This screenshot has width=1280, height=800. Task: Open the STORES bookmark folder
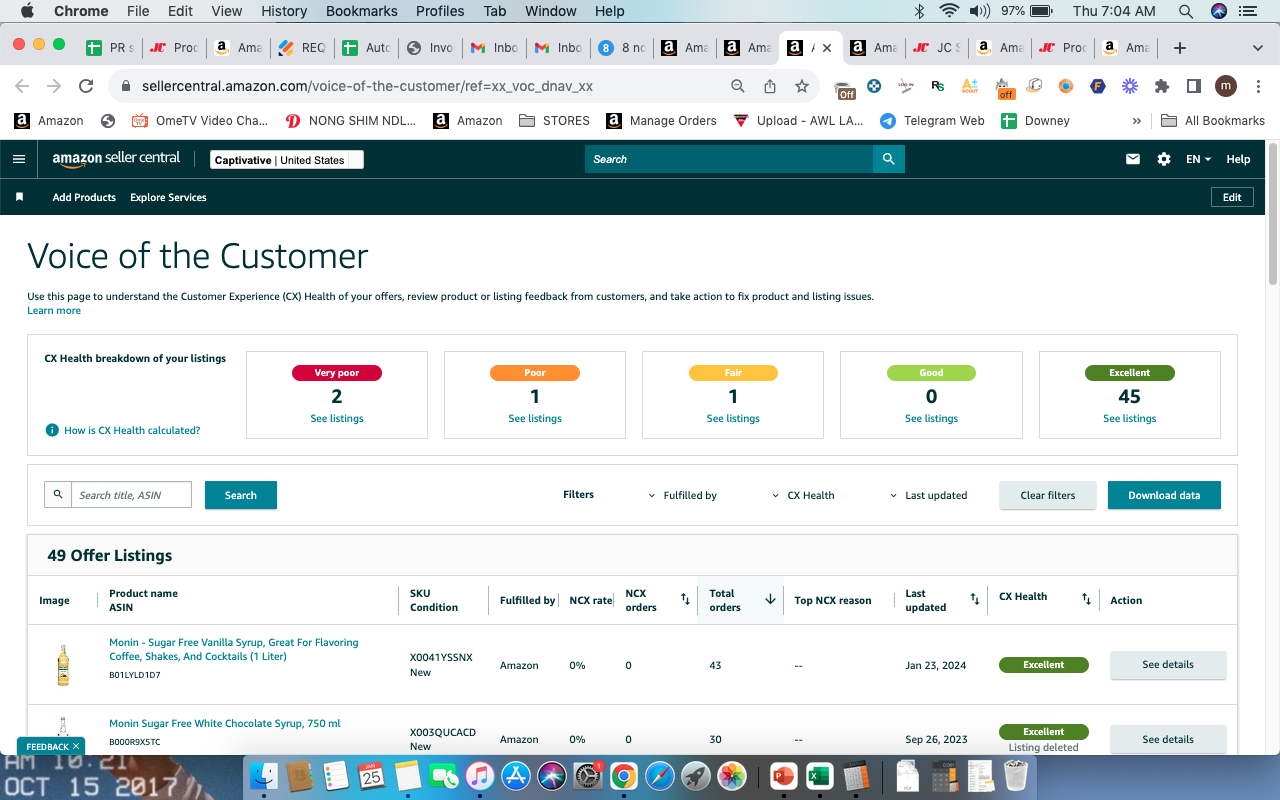click(555, 121)
